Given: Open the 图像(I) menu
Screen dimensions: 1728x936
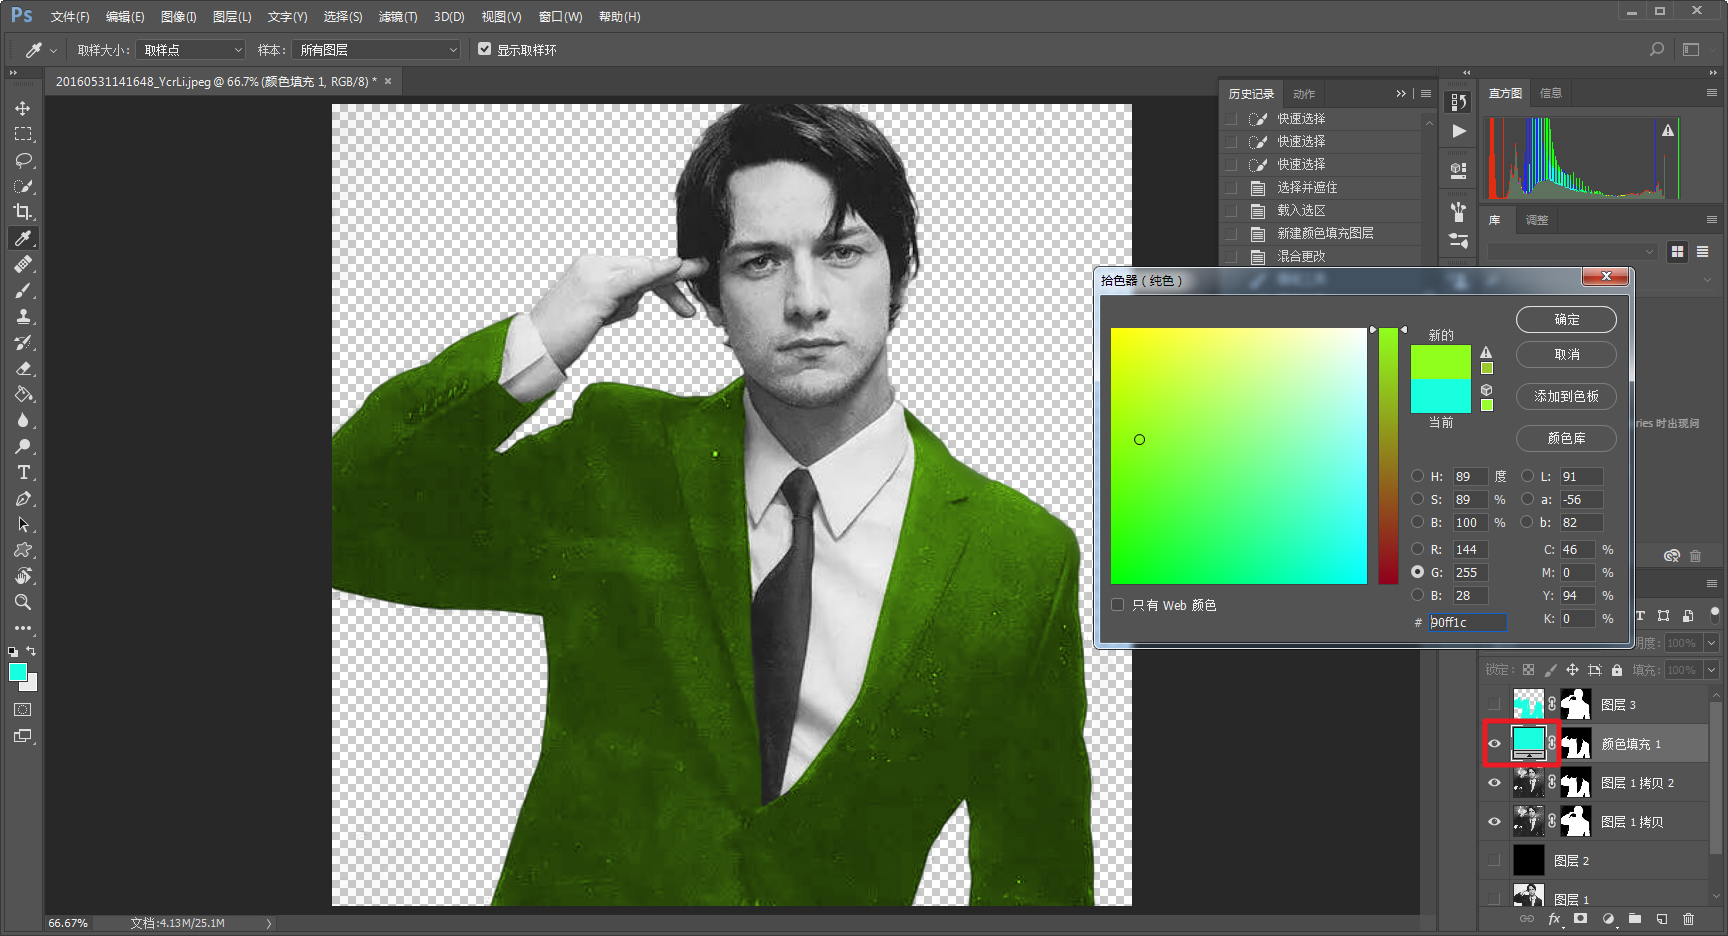Looking at the screenshot, I should [179, 17].
